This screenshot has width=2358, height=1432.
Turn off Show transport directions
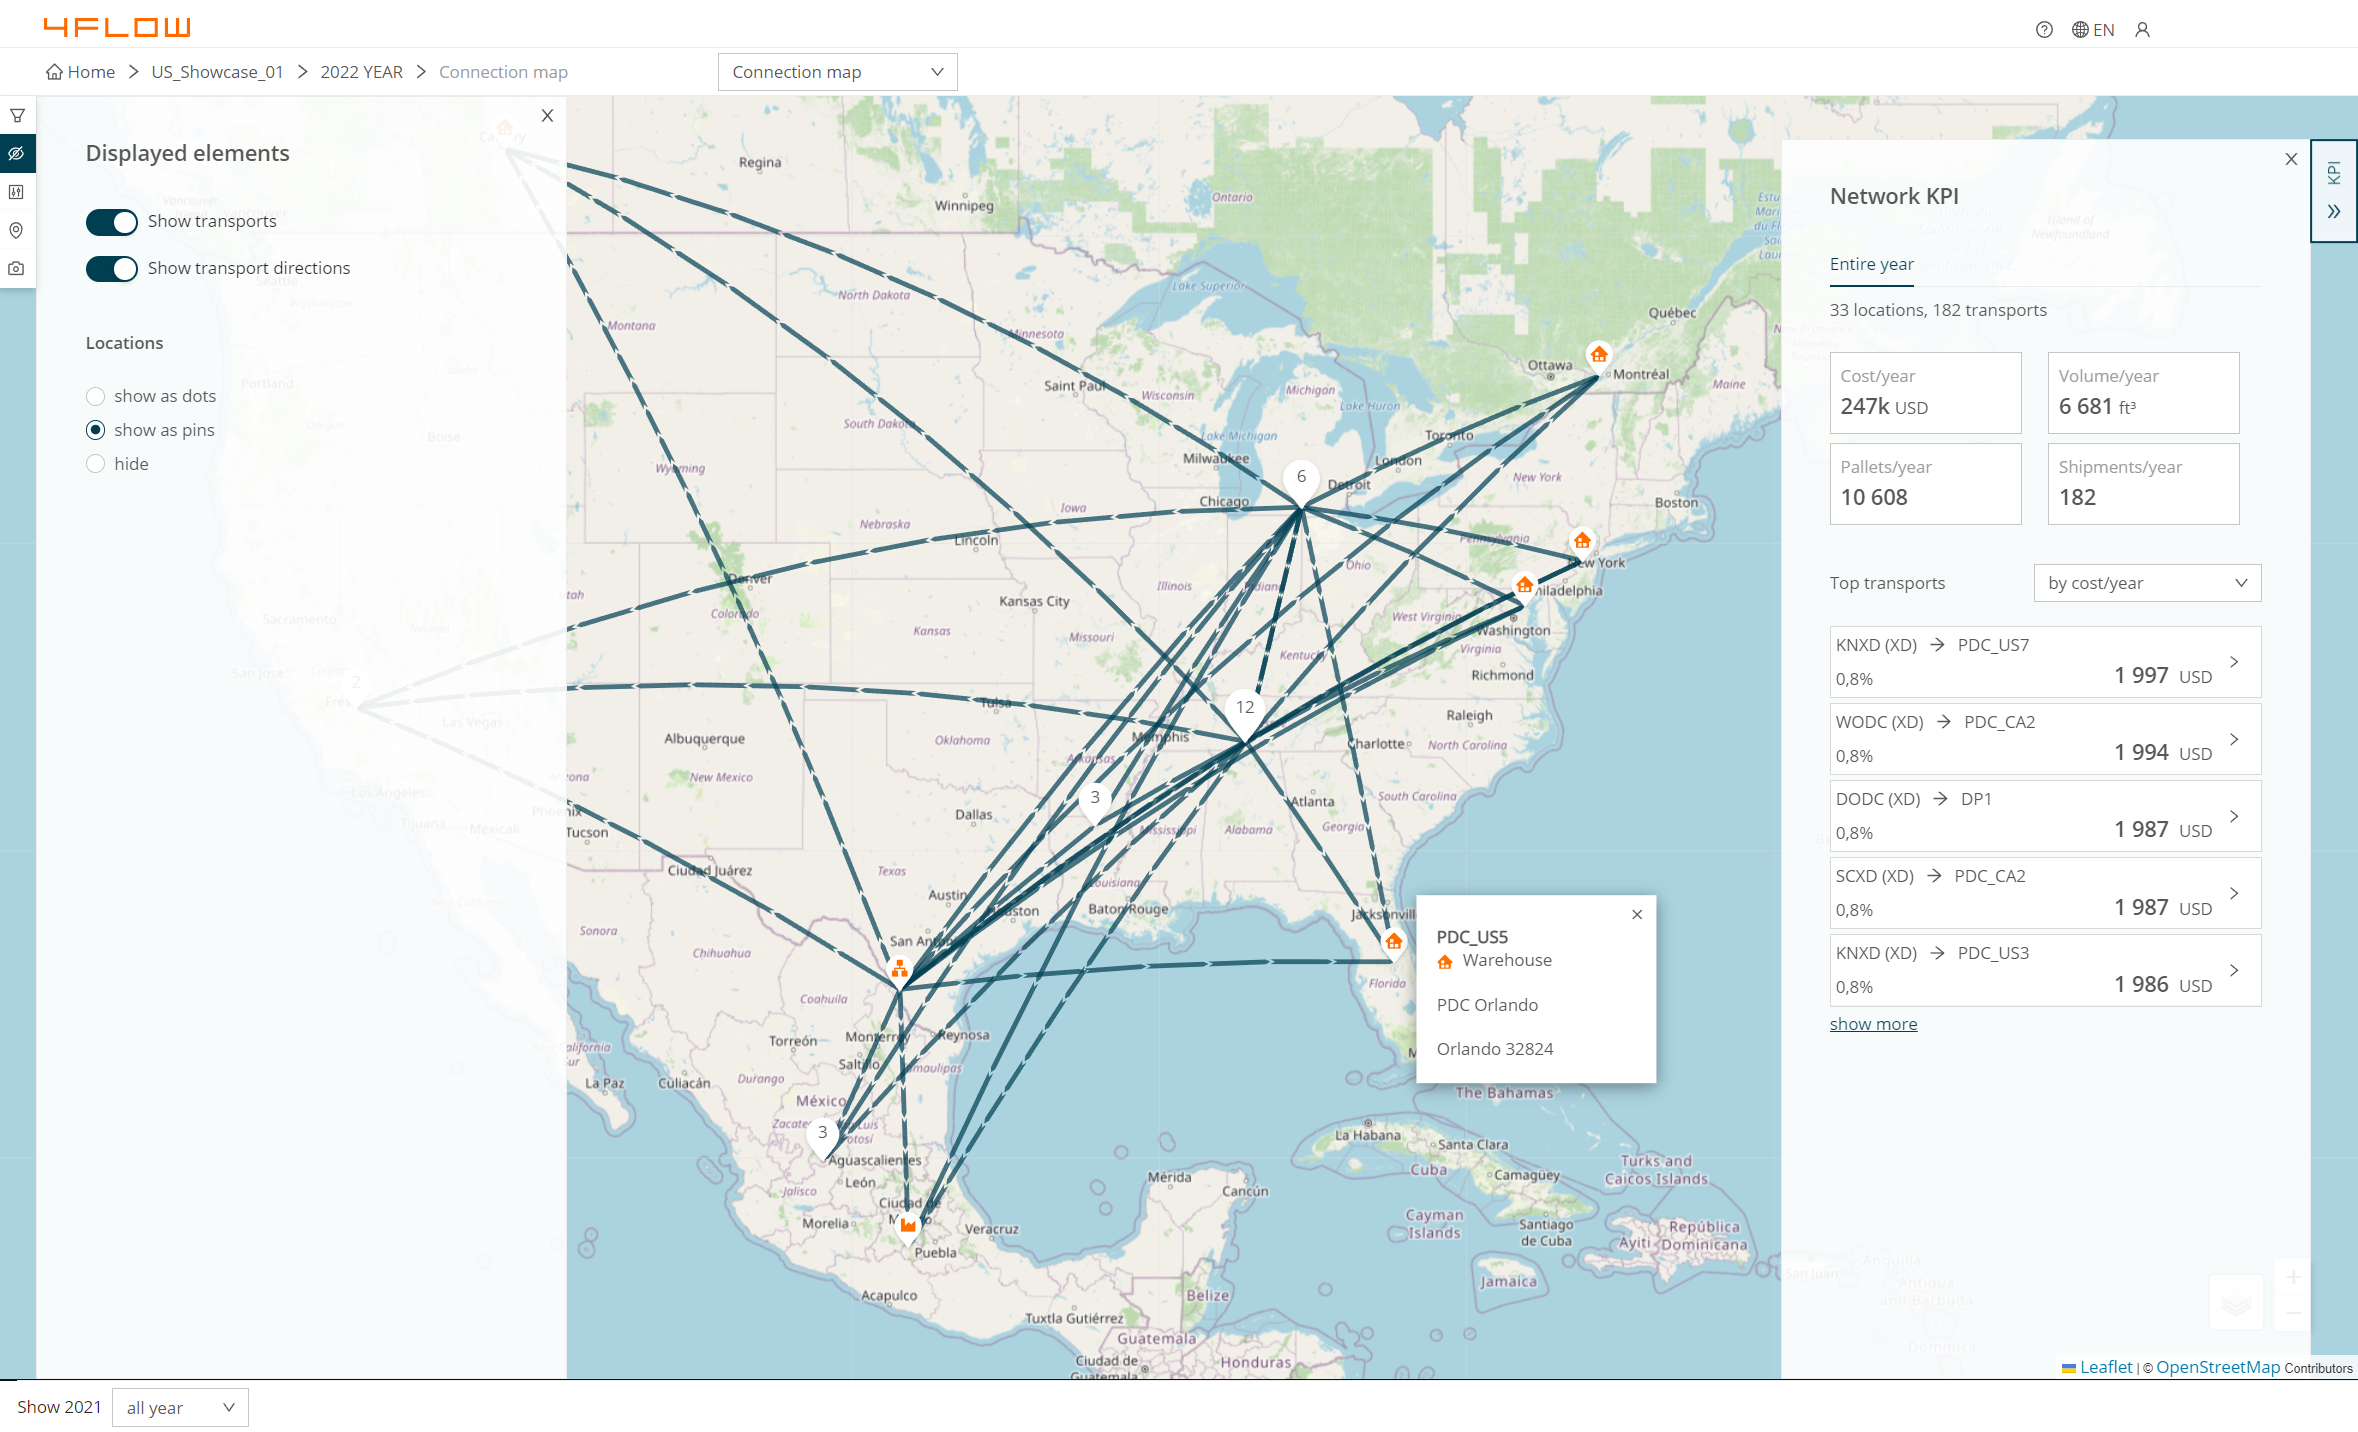coord(111,268)
